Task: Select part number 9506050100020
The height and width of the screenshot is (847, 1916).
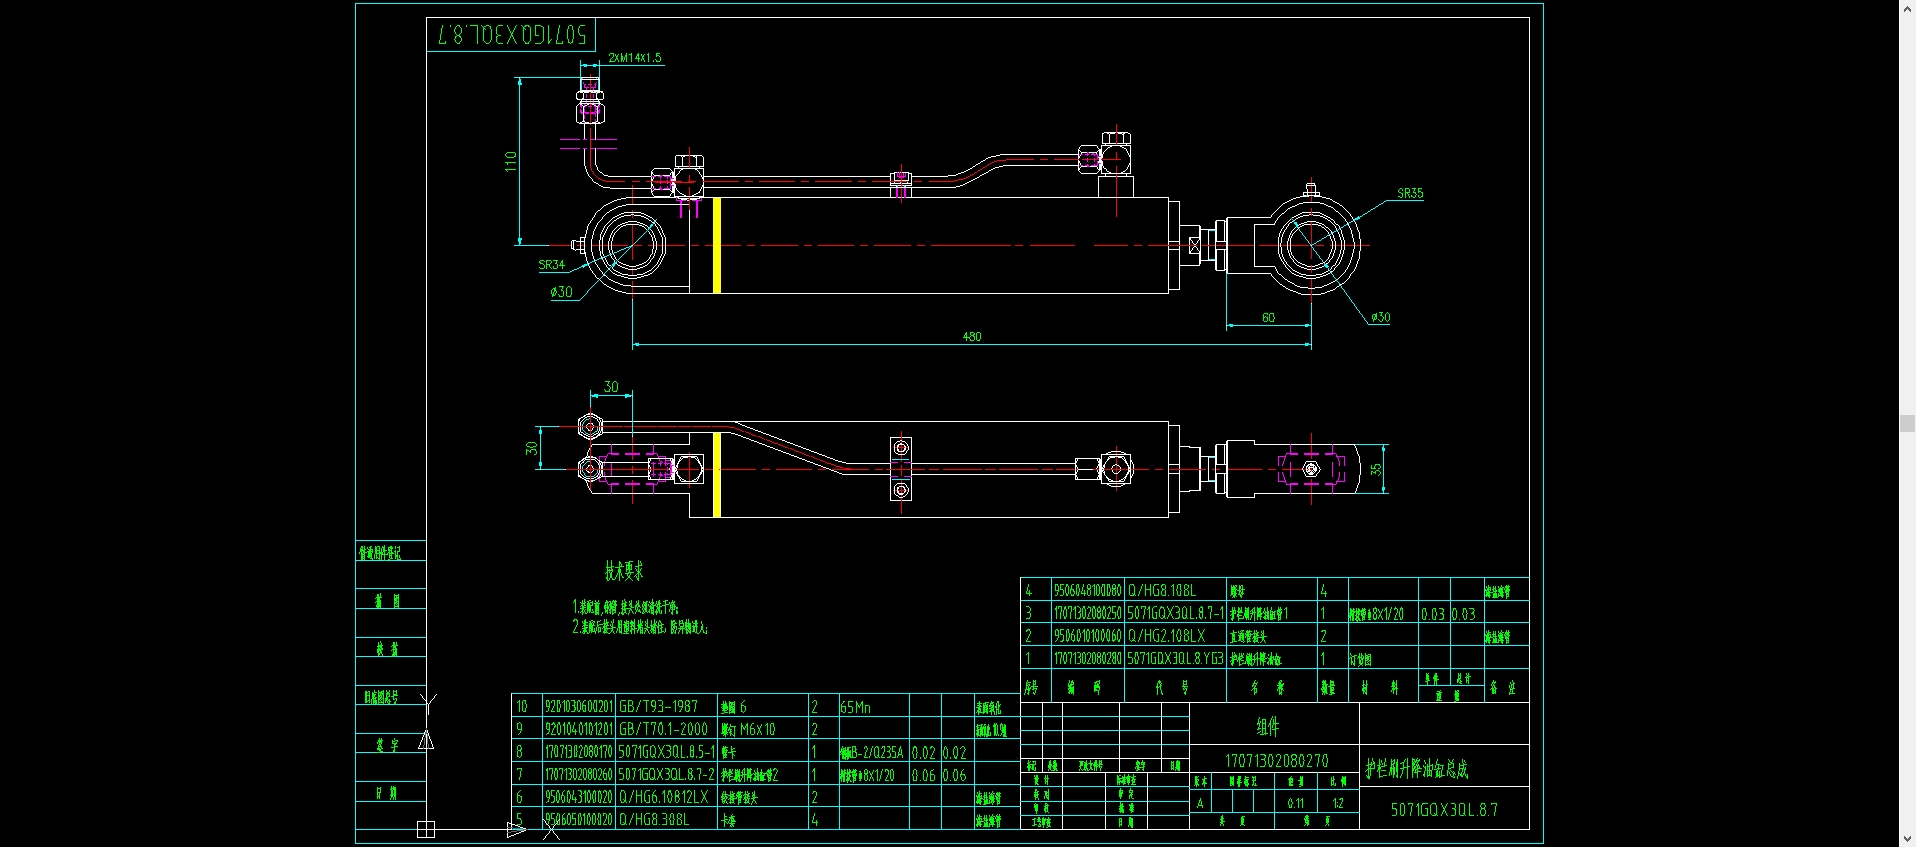Action: [x=579, y=819]
